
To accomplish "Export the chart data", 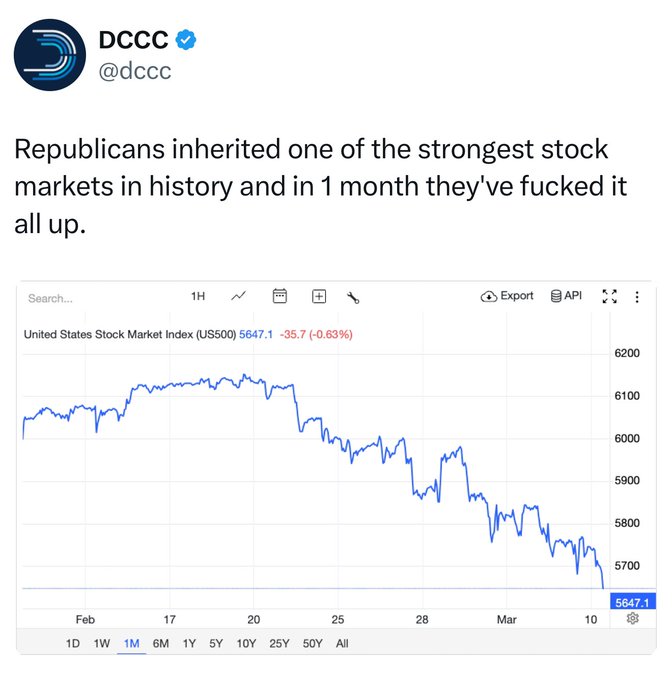I will click(508, 296).
